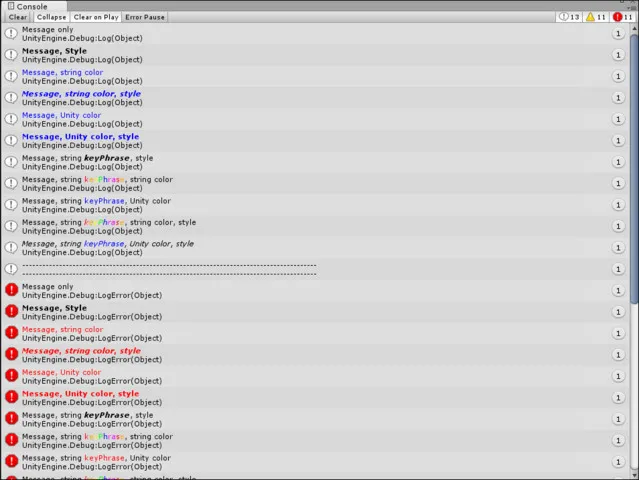The width and height of the screenshot is (639, 480).
Task: Click error icon of LogError 'Message, Style' entry
Action: click(11, 312)
